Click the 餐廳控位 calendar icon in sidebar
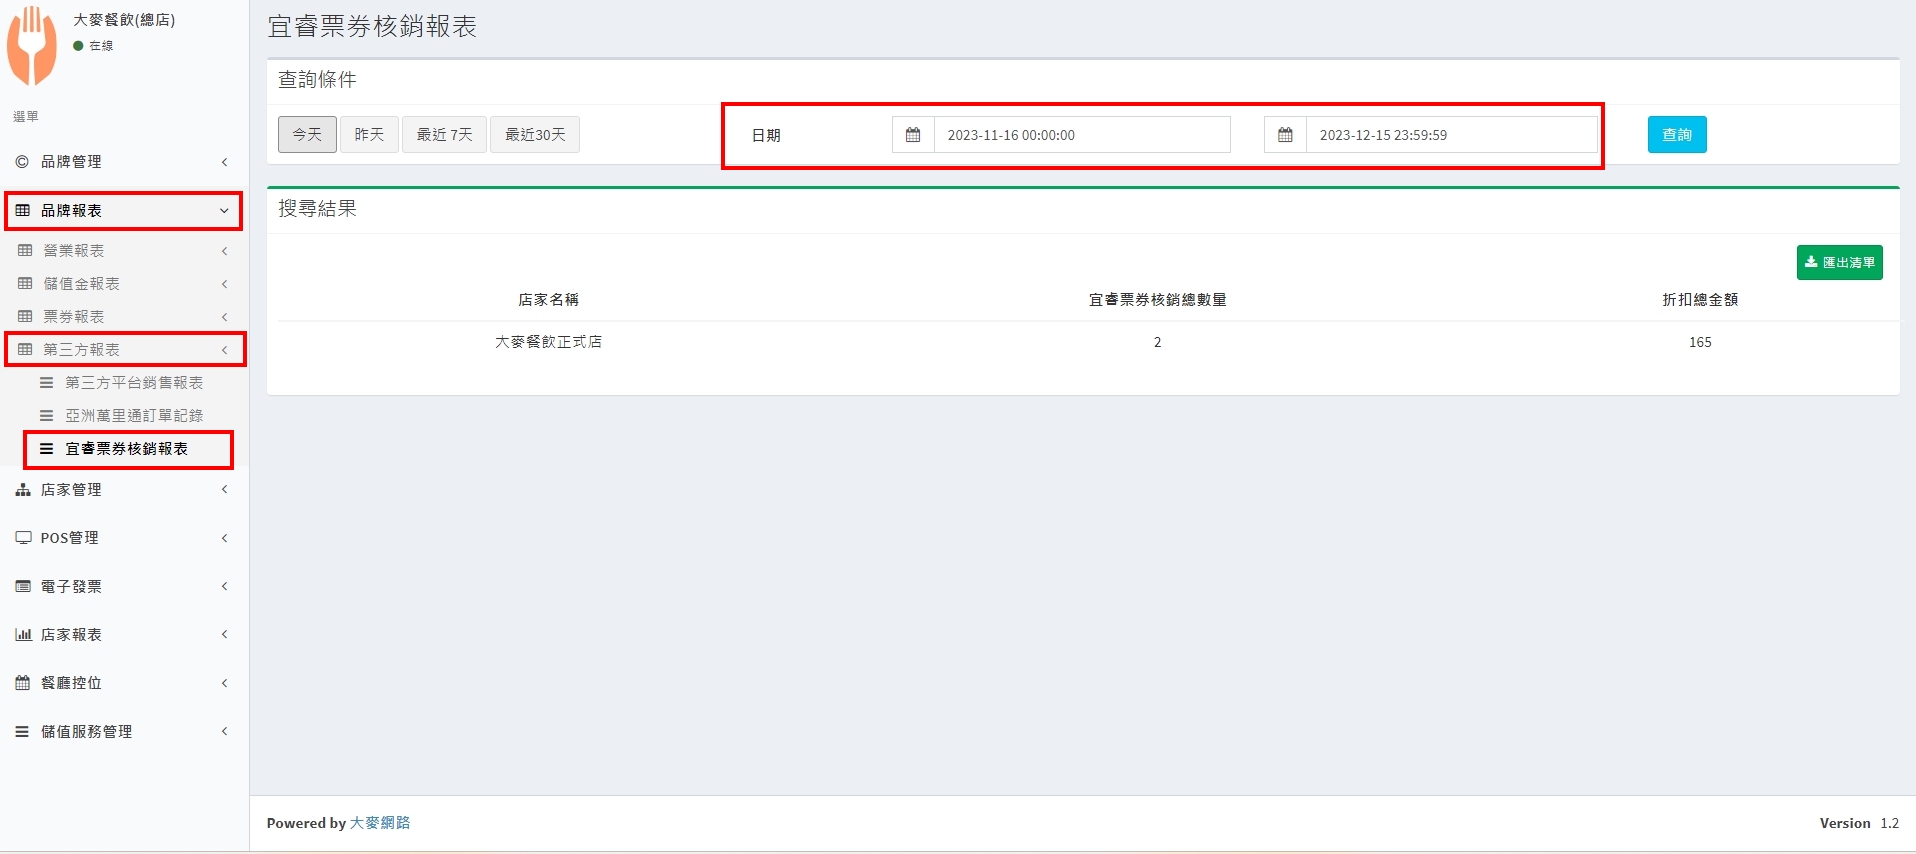This screenshot has width=1916, height=854. [23, 683]
